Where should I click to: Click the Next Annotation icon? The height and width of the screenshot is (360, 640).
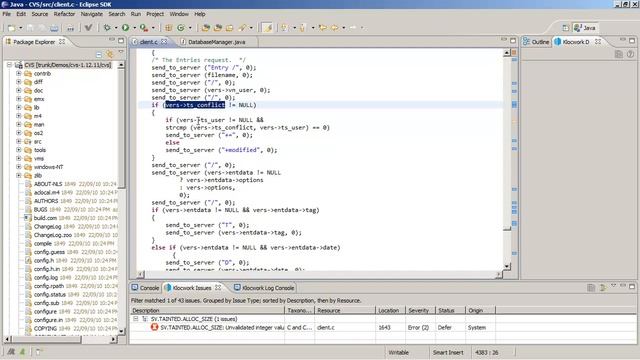[284, 28]
